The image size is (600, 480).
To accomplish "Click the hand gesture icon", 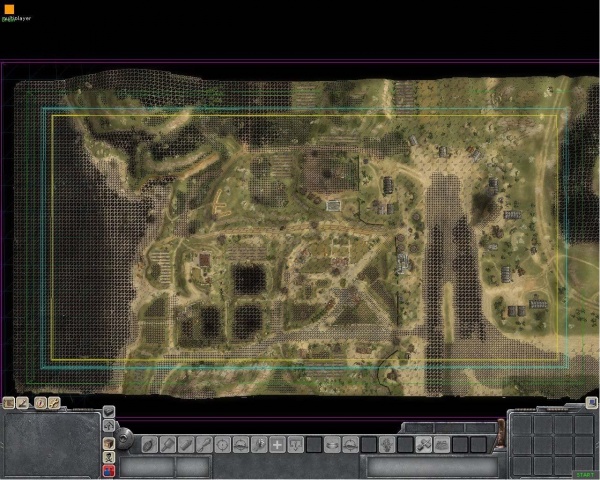I will pyautogui.click(x=259, y=445).
